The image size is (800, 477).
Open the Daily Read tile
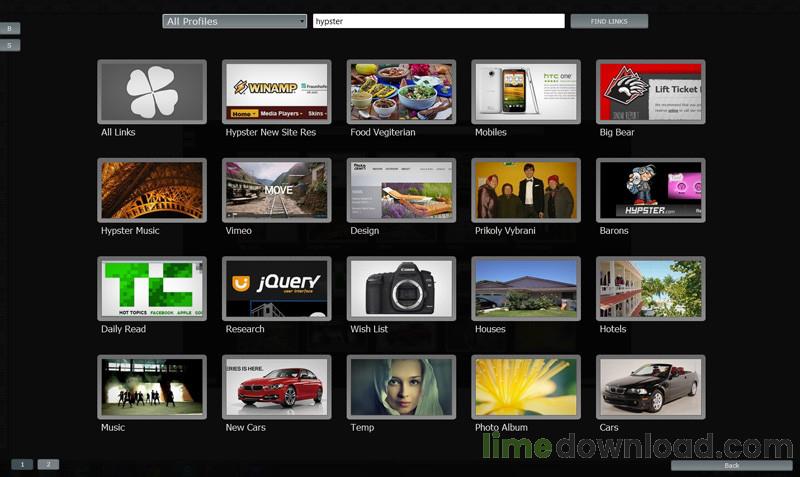(x=152, y=289)
